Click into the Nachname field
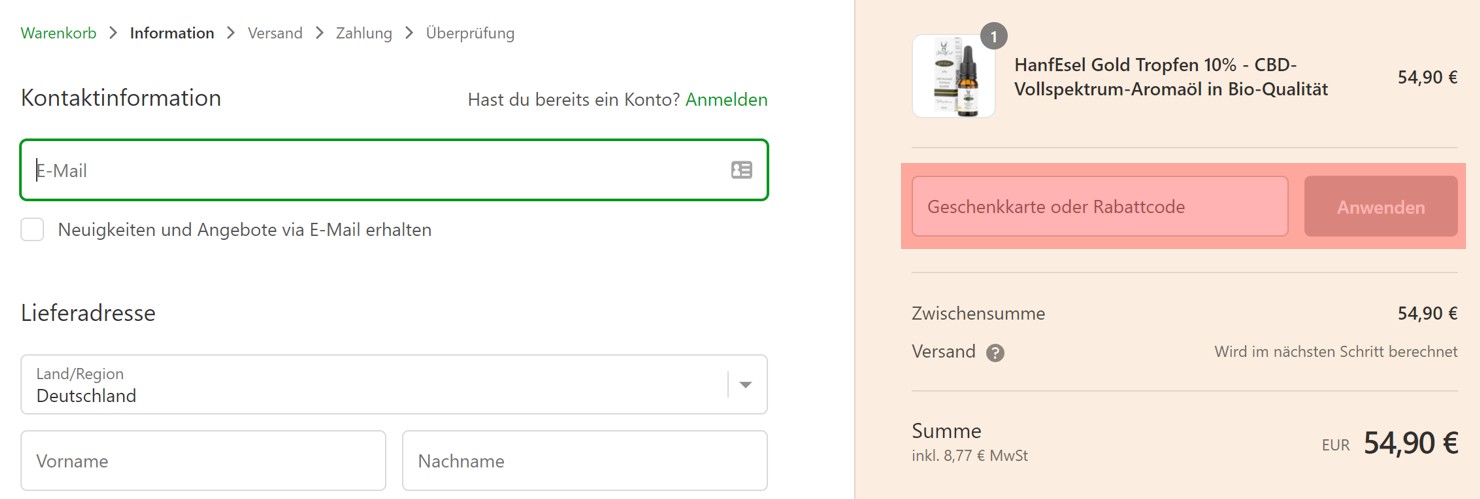Screen dimensions: 1480x499 (585, 461)
